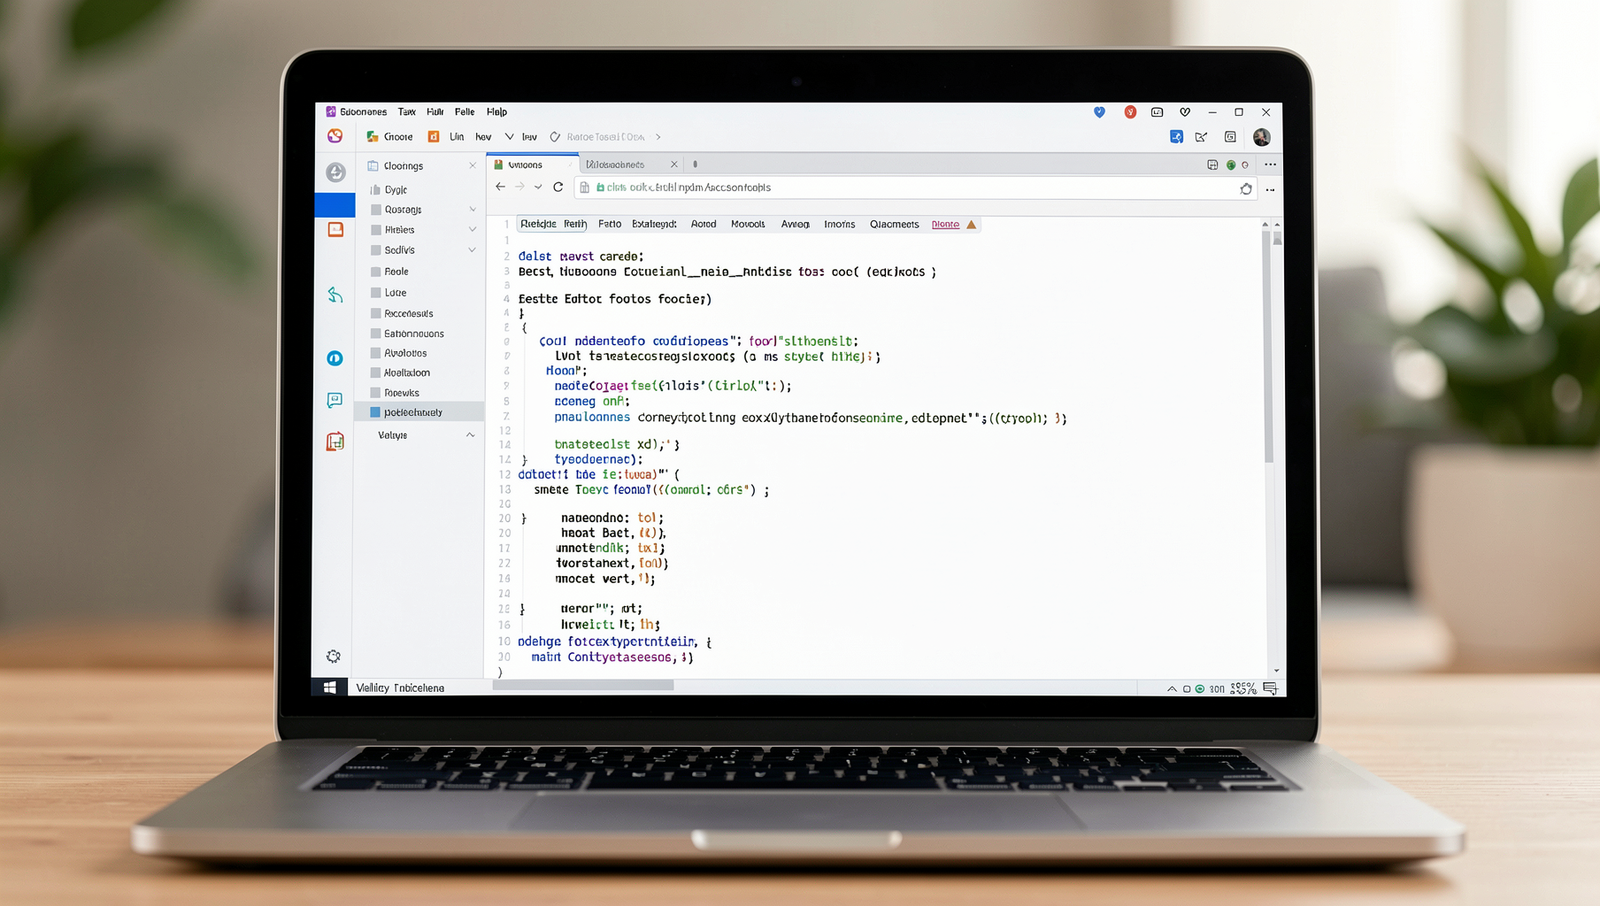Screen dimensions: 1600x906
Task: Open the dropdown chevron before lav in toolbar
Action: coord(509,137)
